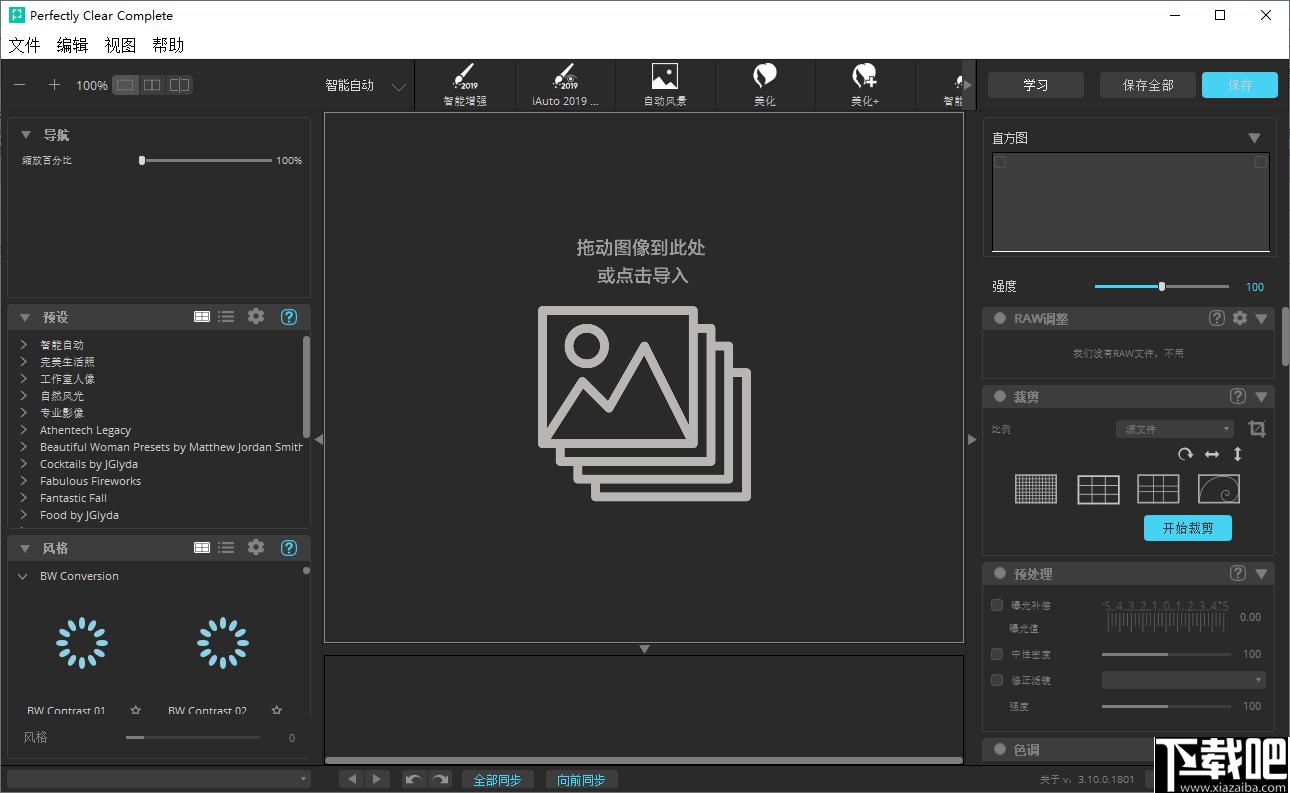Select the golden spiral crop overlay
Image resolution: width=1290 pixels, height=793 pixels.
(1218, 489)
